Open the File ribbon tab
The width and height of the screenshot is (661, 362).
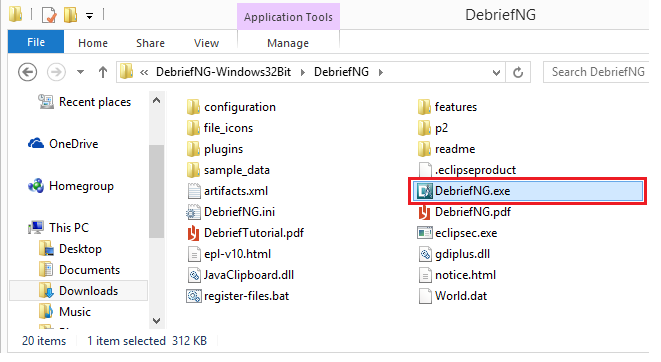point(36,42)
